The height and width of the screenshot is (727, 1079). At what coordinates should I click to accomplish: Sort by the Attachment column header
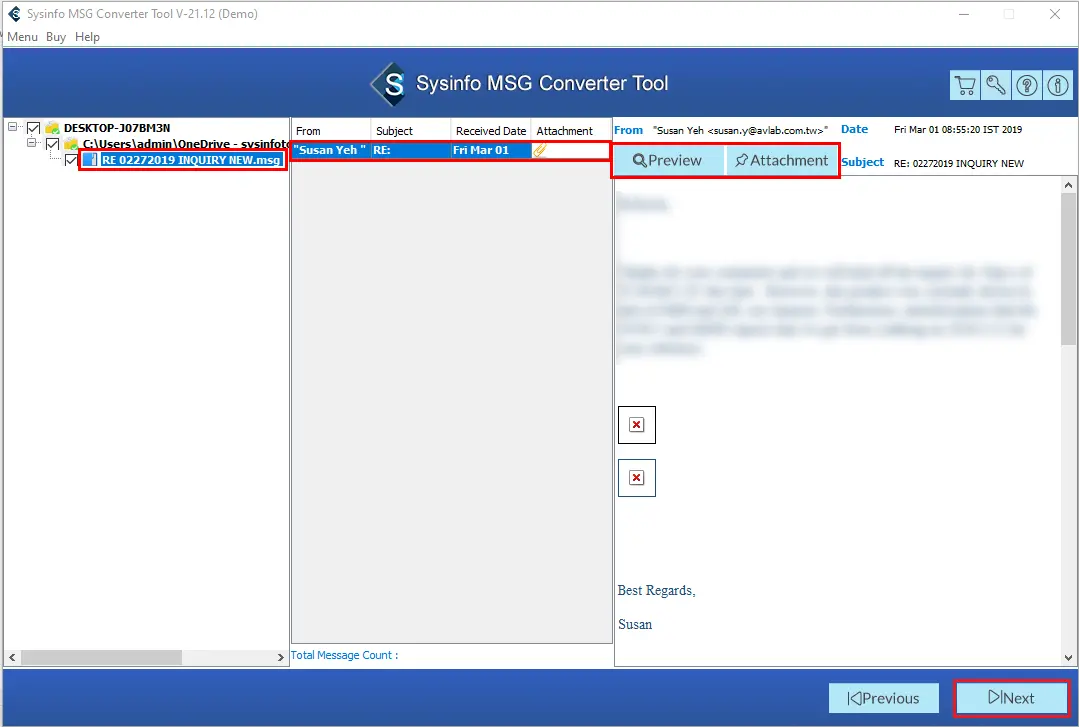[571, 131]
